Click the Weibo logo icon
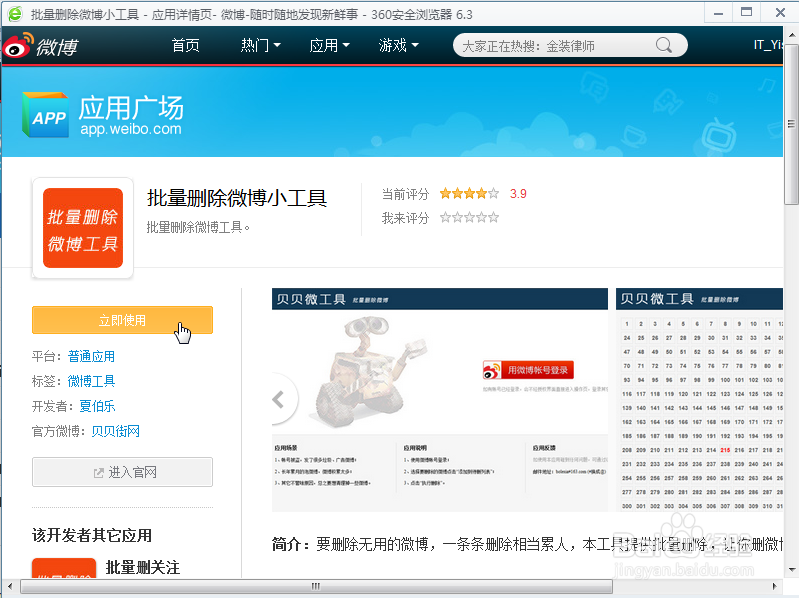 pyautogui.click(x=18, y=46)
